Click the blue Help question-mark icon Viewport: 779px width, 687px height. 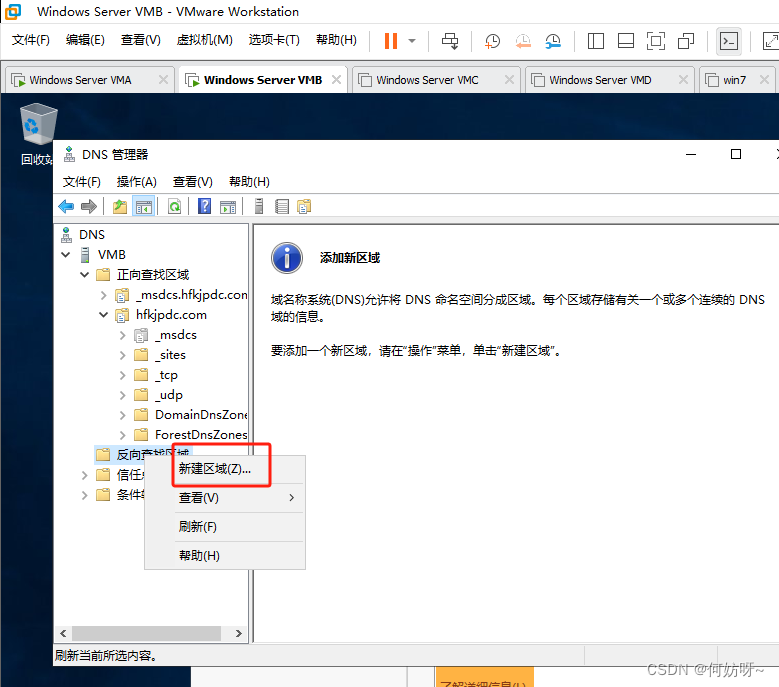click(204, 206)
